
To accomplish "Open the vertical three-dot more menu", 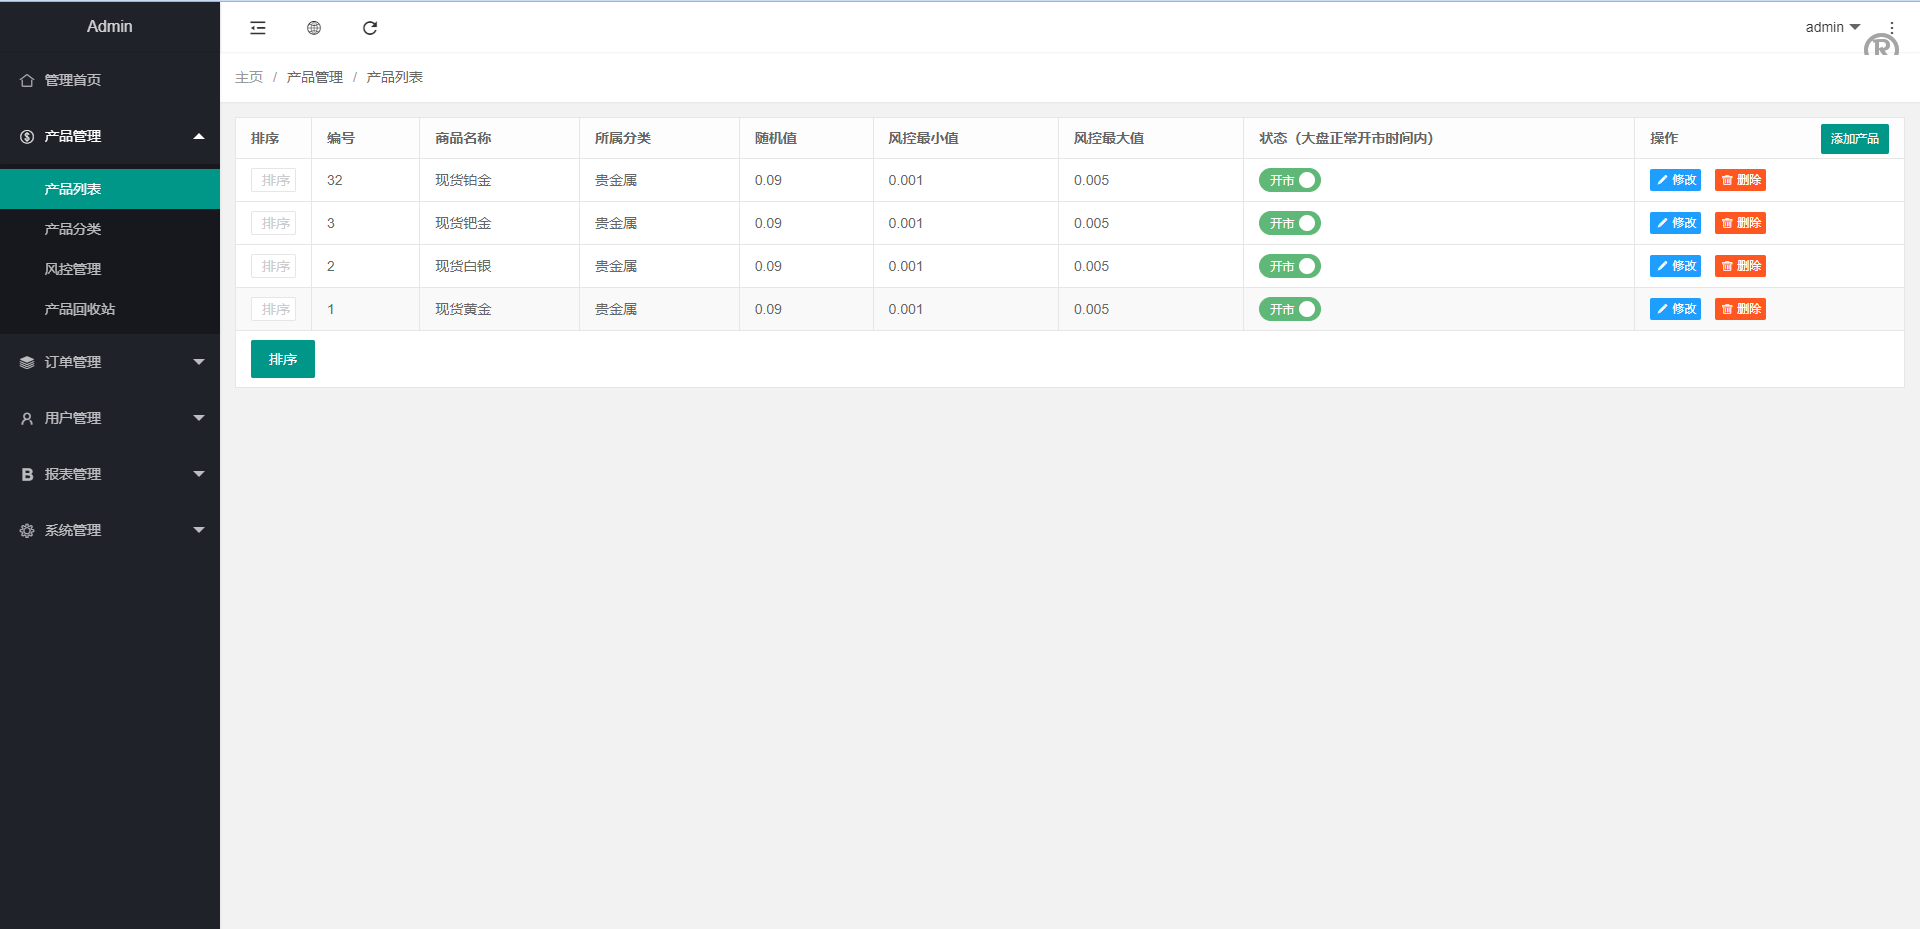I will 1891,27.
